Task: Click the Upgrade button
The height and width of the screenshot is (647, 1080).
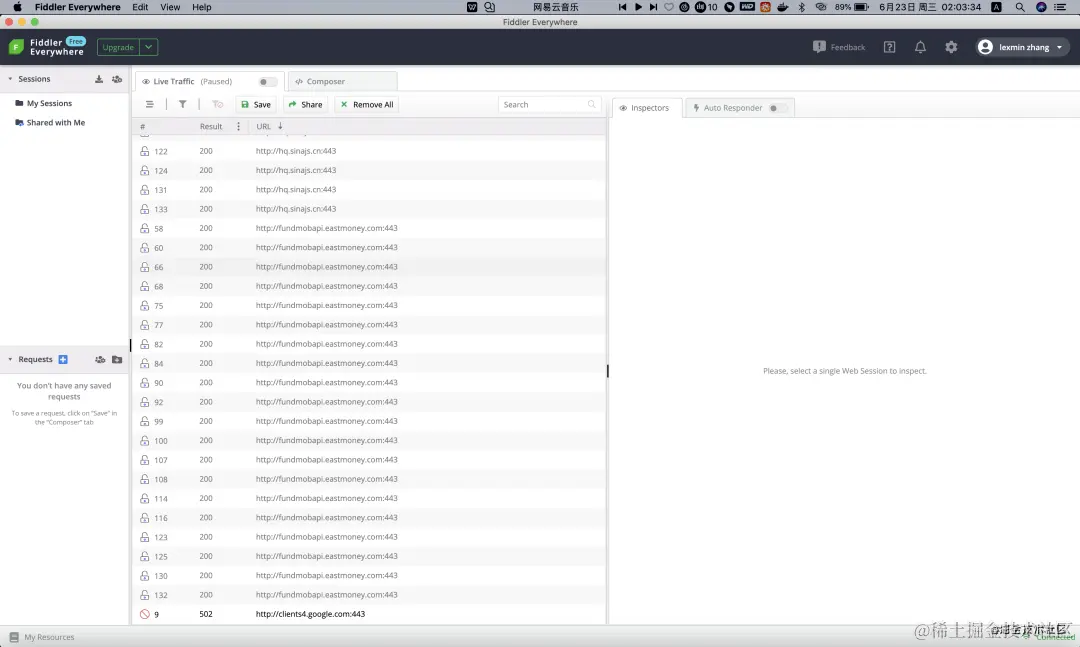Action: (118, 48)
